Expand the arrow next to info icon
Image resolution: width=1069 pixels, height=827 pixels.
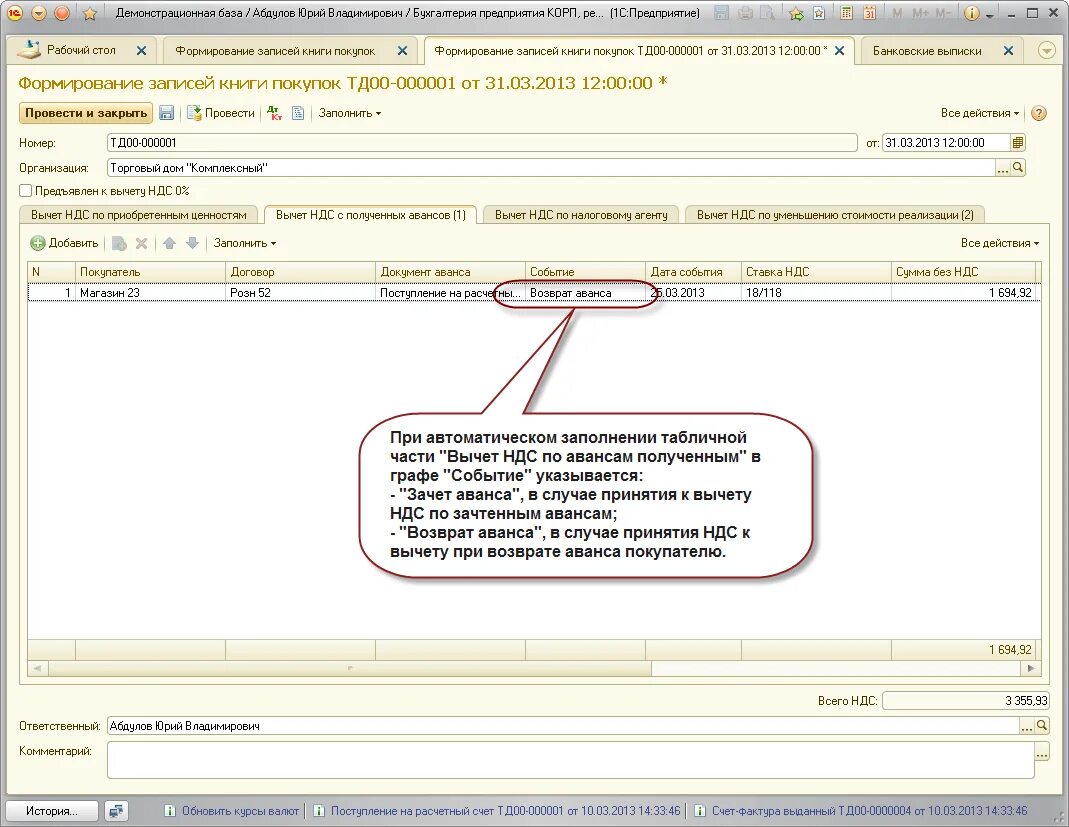coord(990,15)
